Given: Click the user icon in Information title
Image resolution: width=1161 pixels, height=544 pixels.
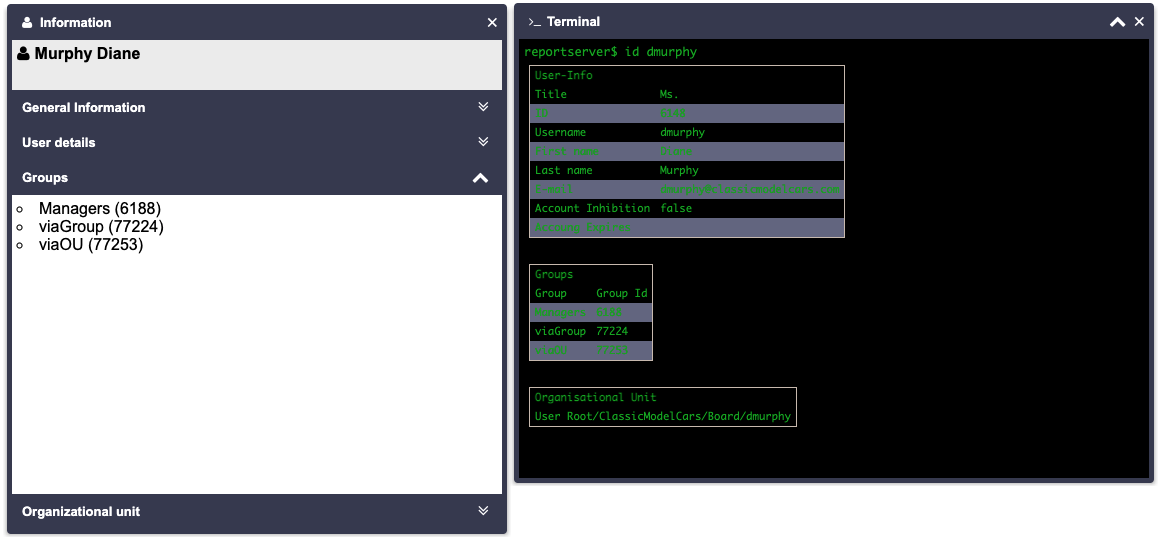Looking at the screenshot, I should (27, 23).
